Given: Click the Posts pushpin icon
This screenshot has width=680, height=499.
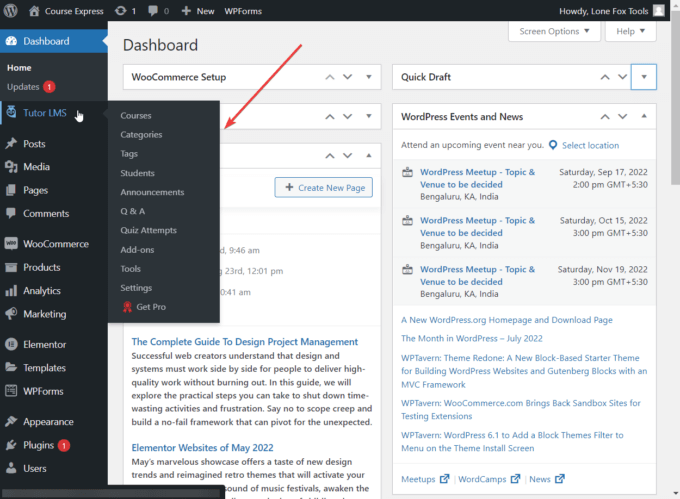Looking at the screenshot, I should click(11, 144).
